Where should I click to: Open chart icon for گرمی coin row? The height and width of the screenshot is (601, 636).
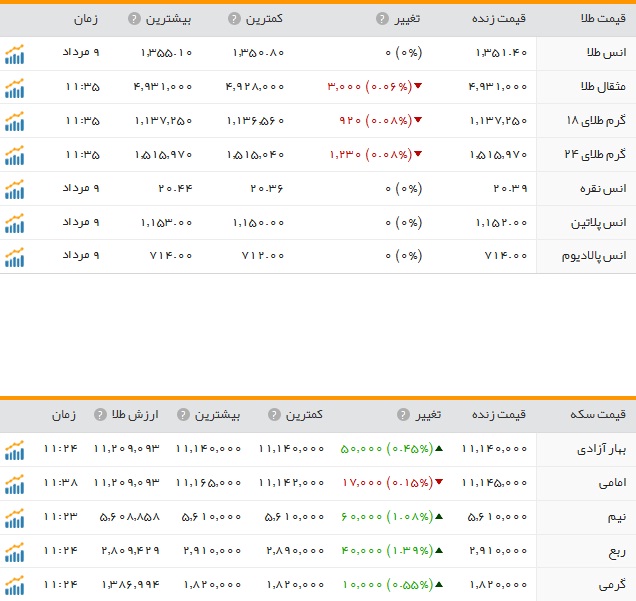coord(15,586)
